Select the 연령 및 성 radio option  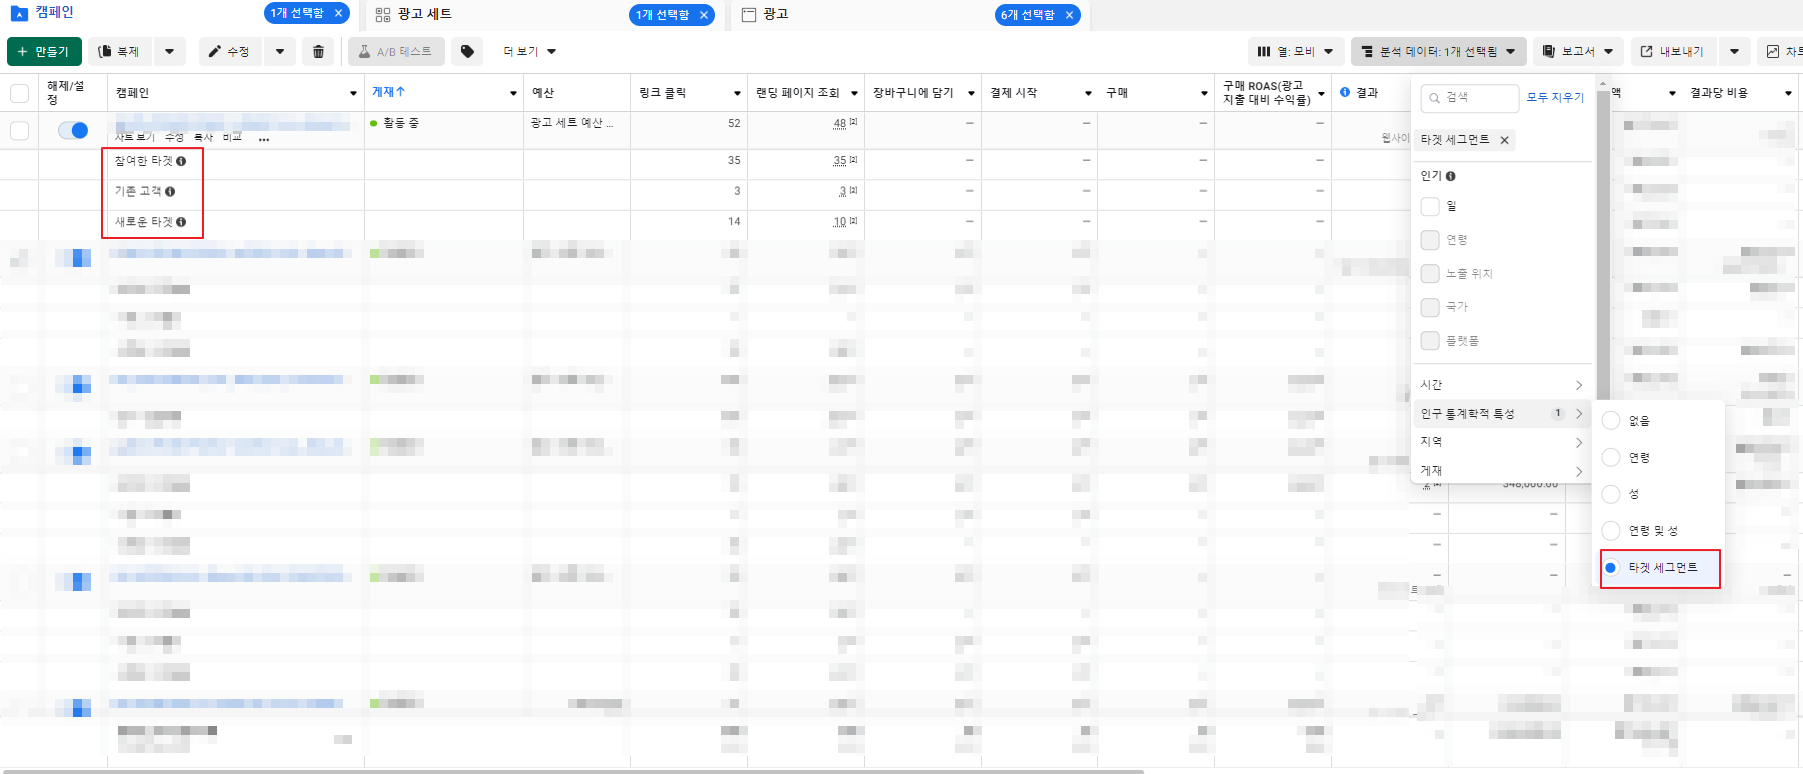pos(1611,531)
